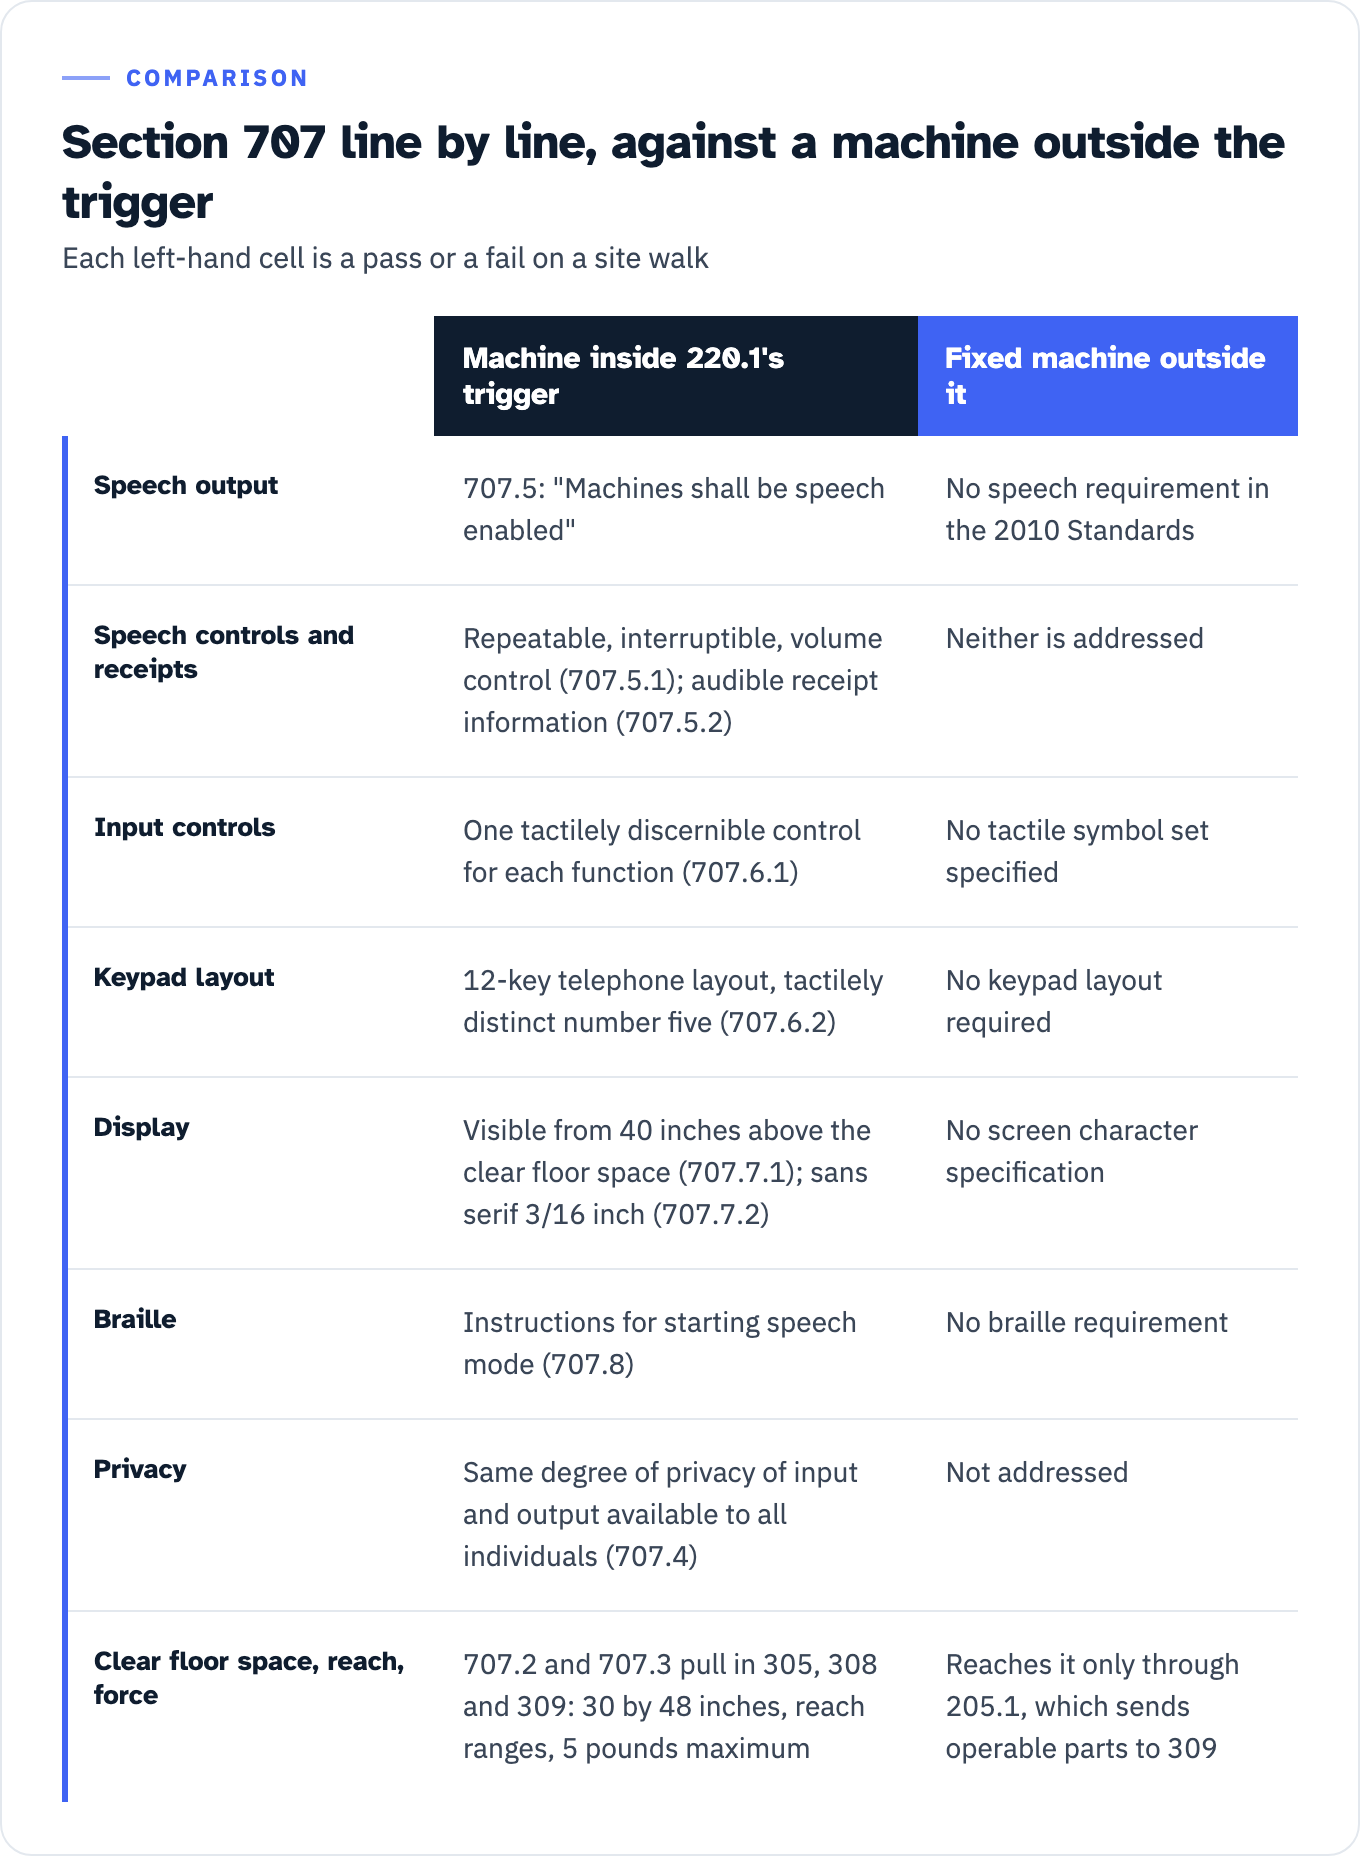Select the 'Machine inside 220.1's trigger' column header

click(676, 376)
